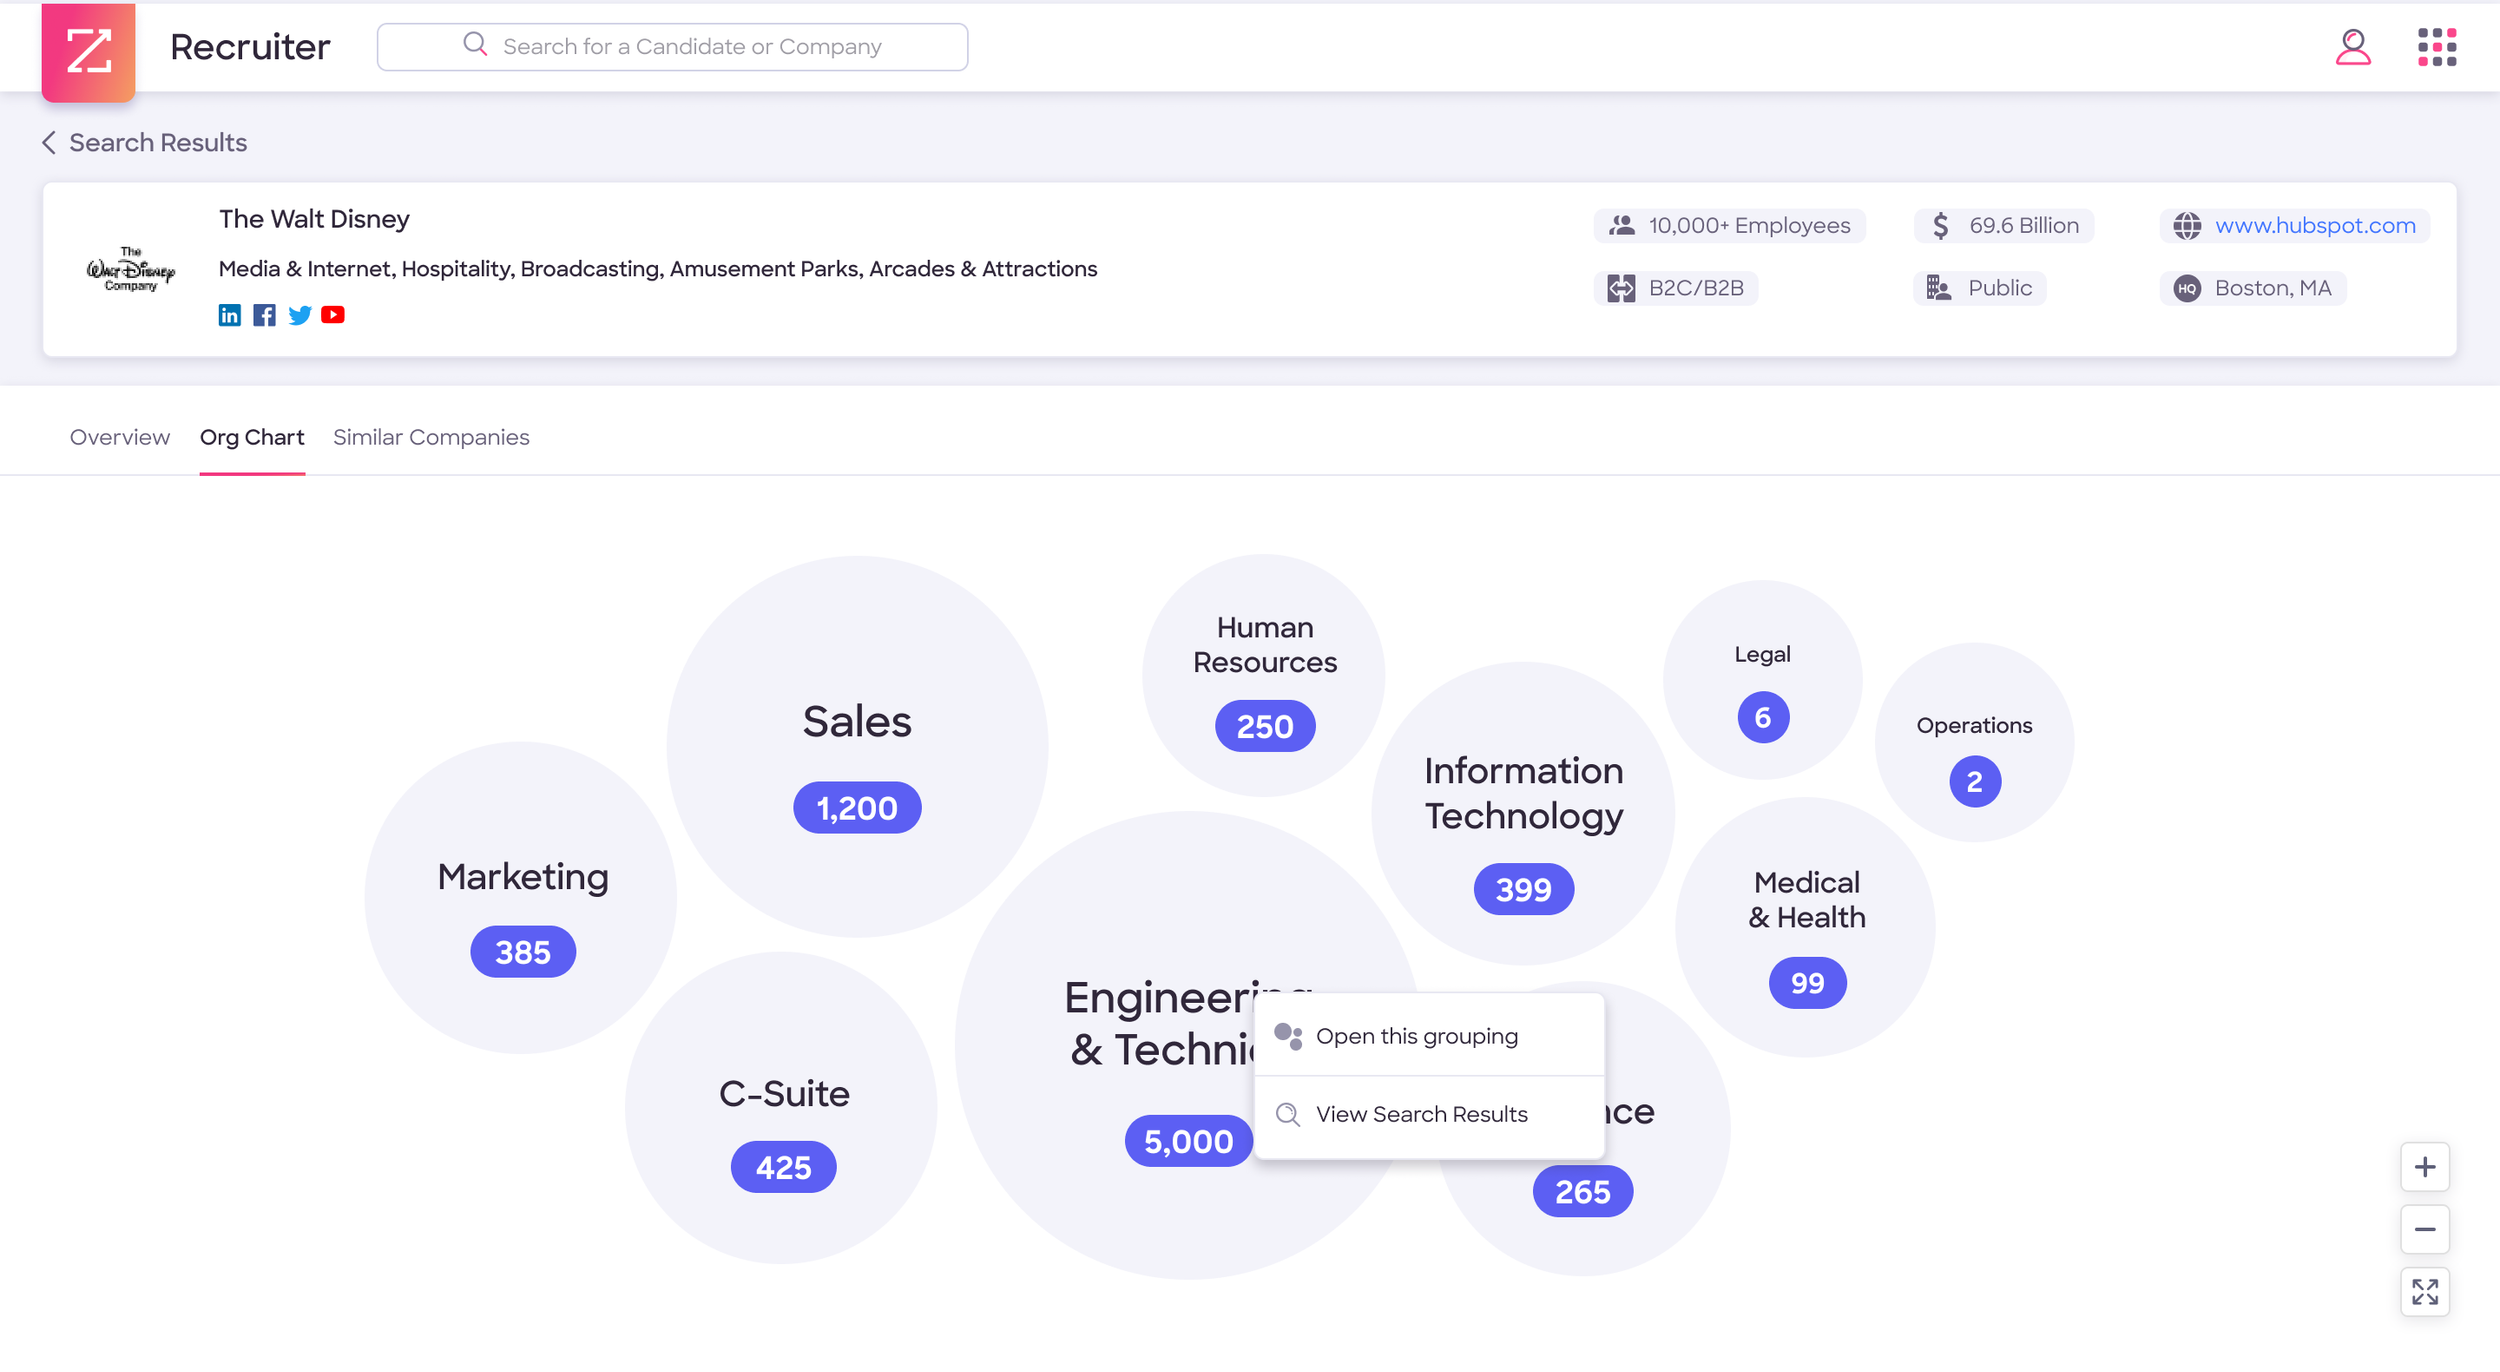Click the B2C/B2B arrows icon
The width and height of the screenshot is (2500, 1372).
[1621, 288]
